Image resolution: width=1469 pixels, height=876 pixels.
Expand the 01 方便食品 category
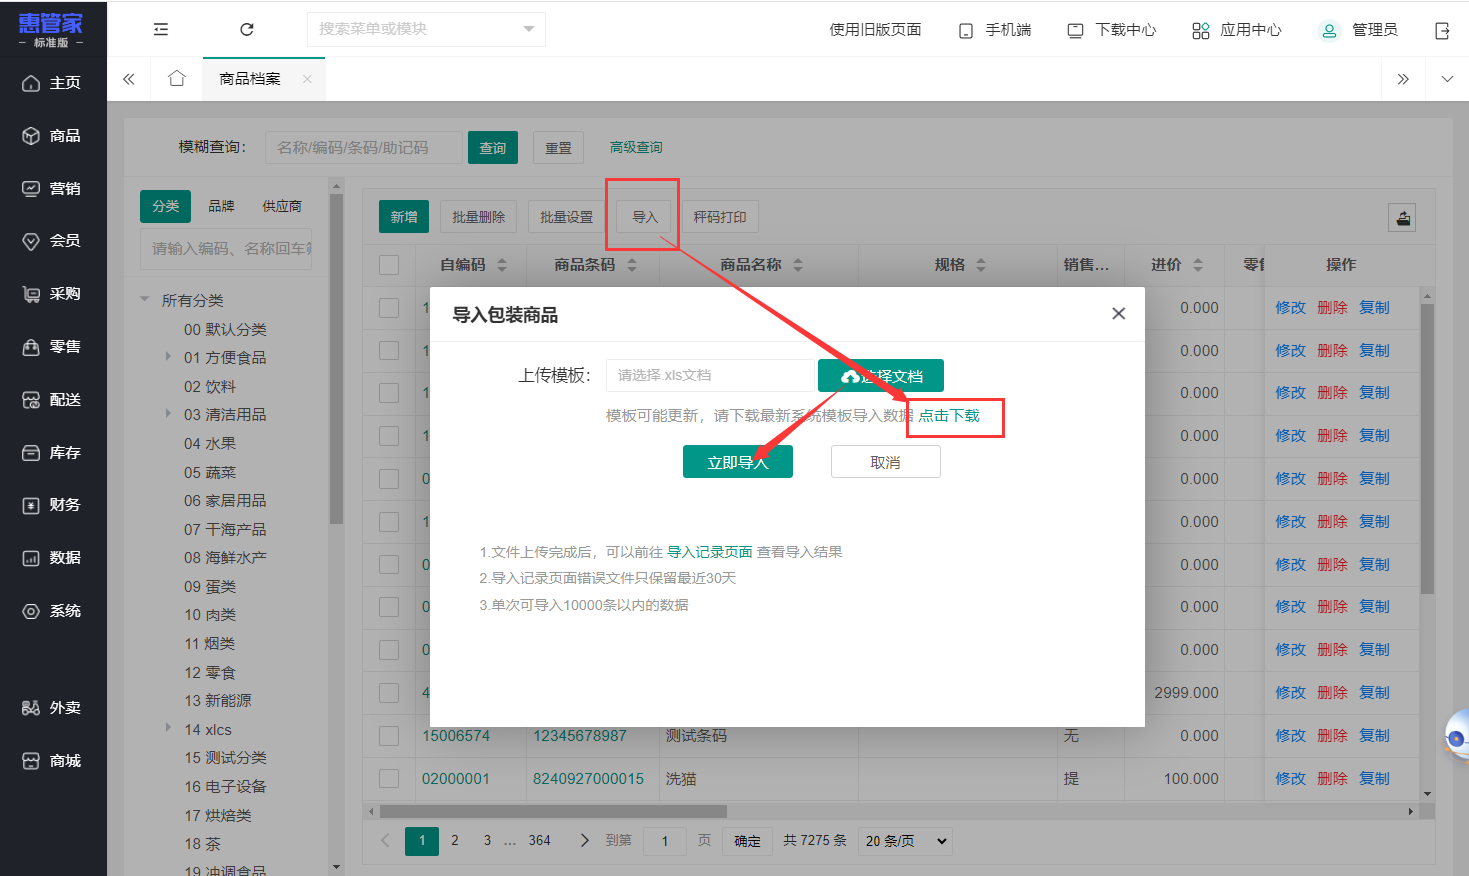click(168, 357)
